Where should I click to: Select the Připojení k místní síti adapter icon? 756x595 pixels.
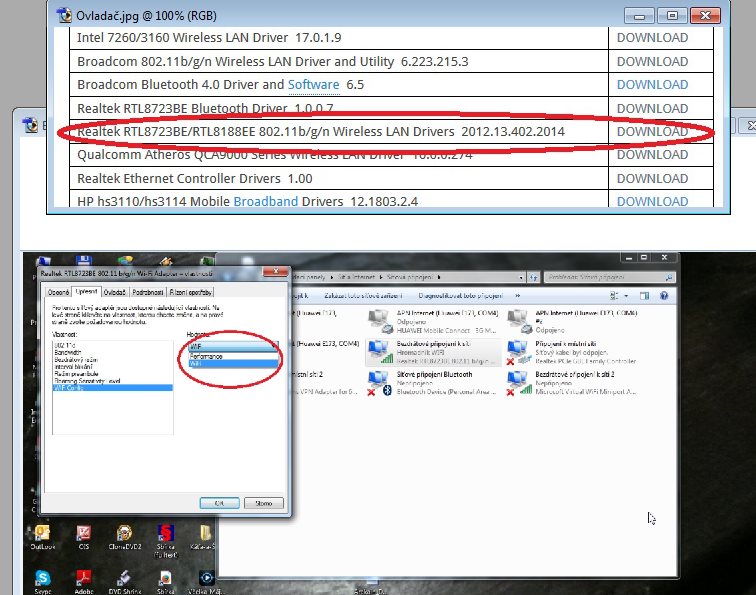click(x=518, y=352)
